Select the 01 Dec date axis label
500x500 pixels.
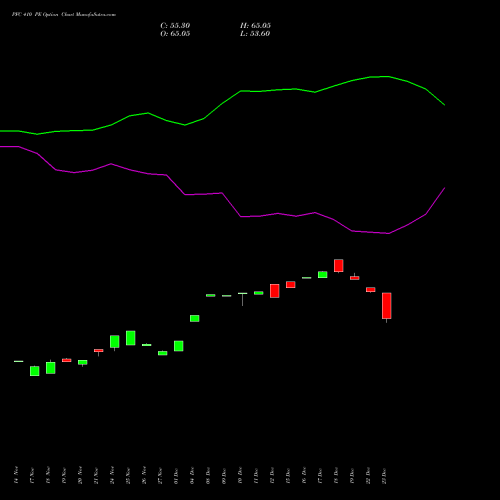(x=176, y=476)
